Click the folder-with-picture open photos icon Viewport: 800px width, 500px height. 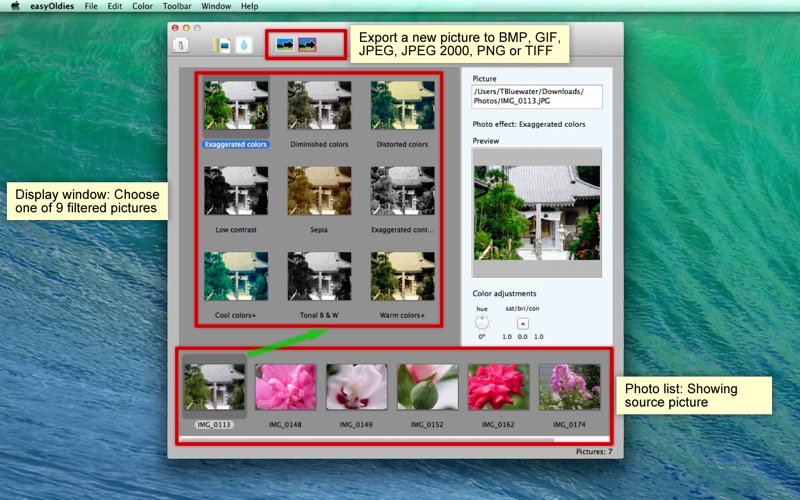221,45
